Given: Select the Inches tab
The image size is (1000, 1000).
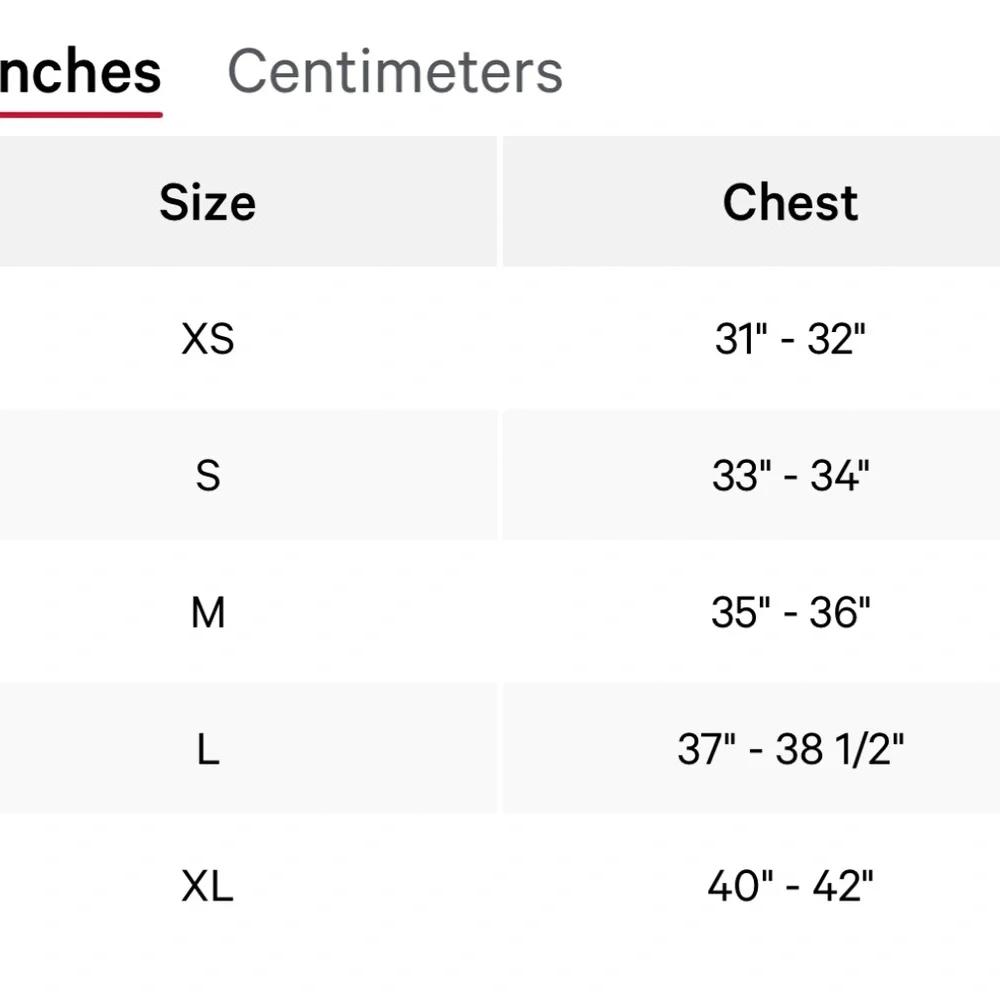Looking at the screenshot, I should tap(80, 72).
